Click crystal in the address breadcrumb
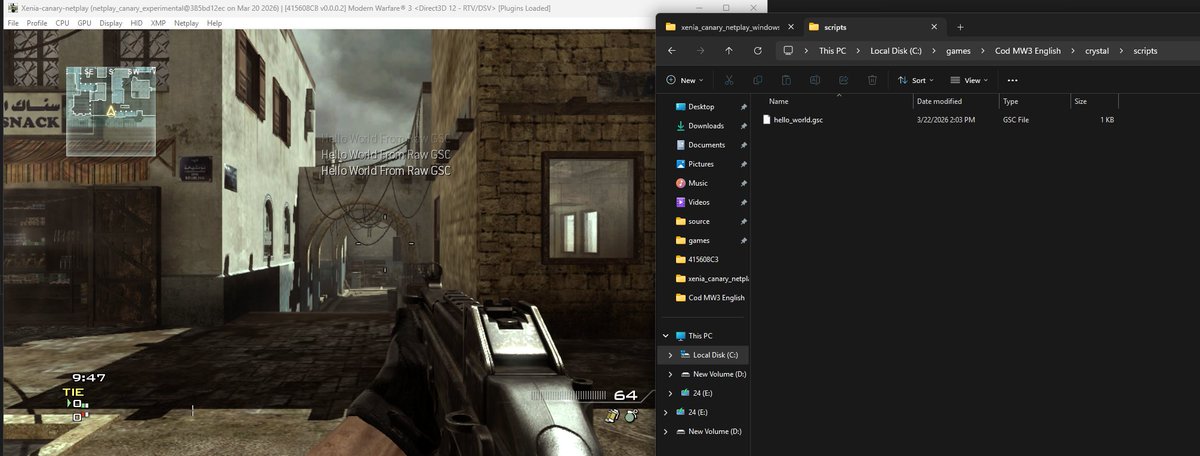The width and height of the screenshot is (1200, 456). pyautogui.click(x=1096, y=50)
